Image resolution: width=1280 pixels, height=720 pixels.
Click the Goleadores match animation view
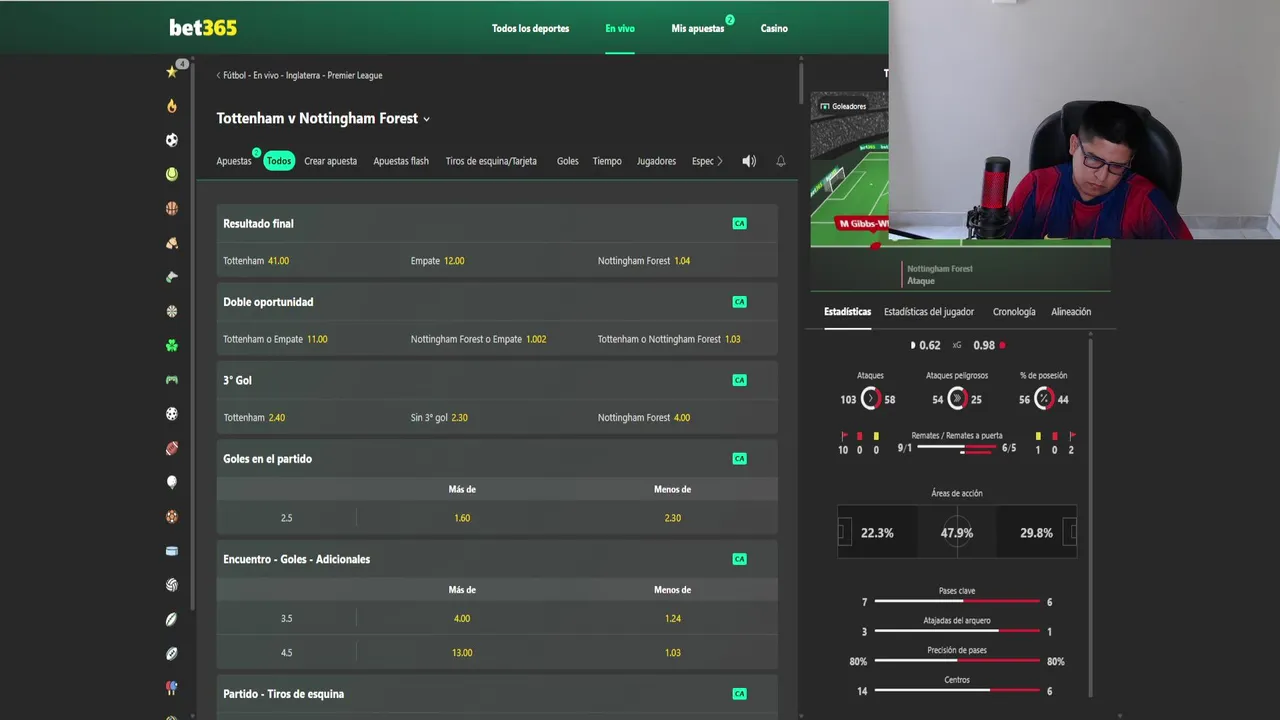(x=849, y=171)
